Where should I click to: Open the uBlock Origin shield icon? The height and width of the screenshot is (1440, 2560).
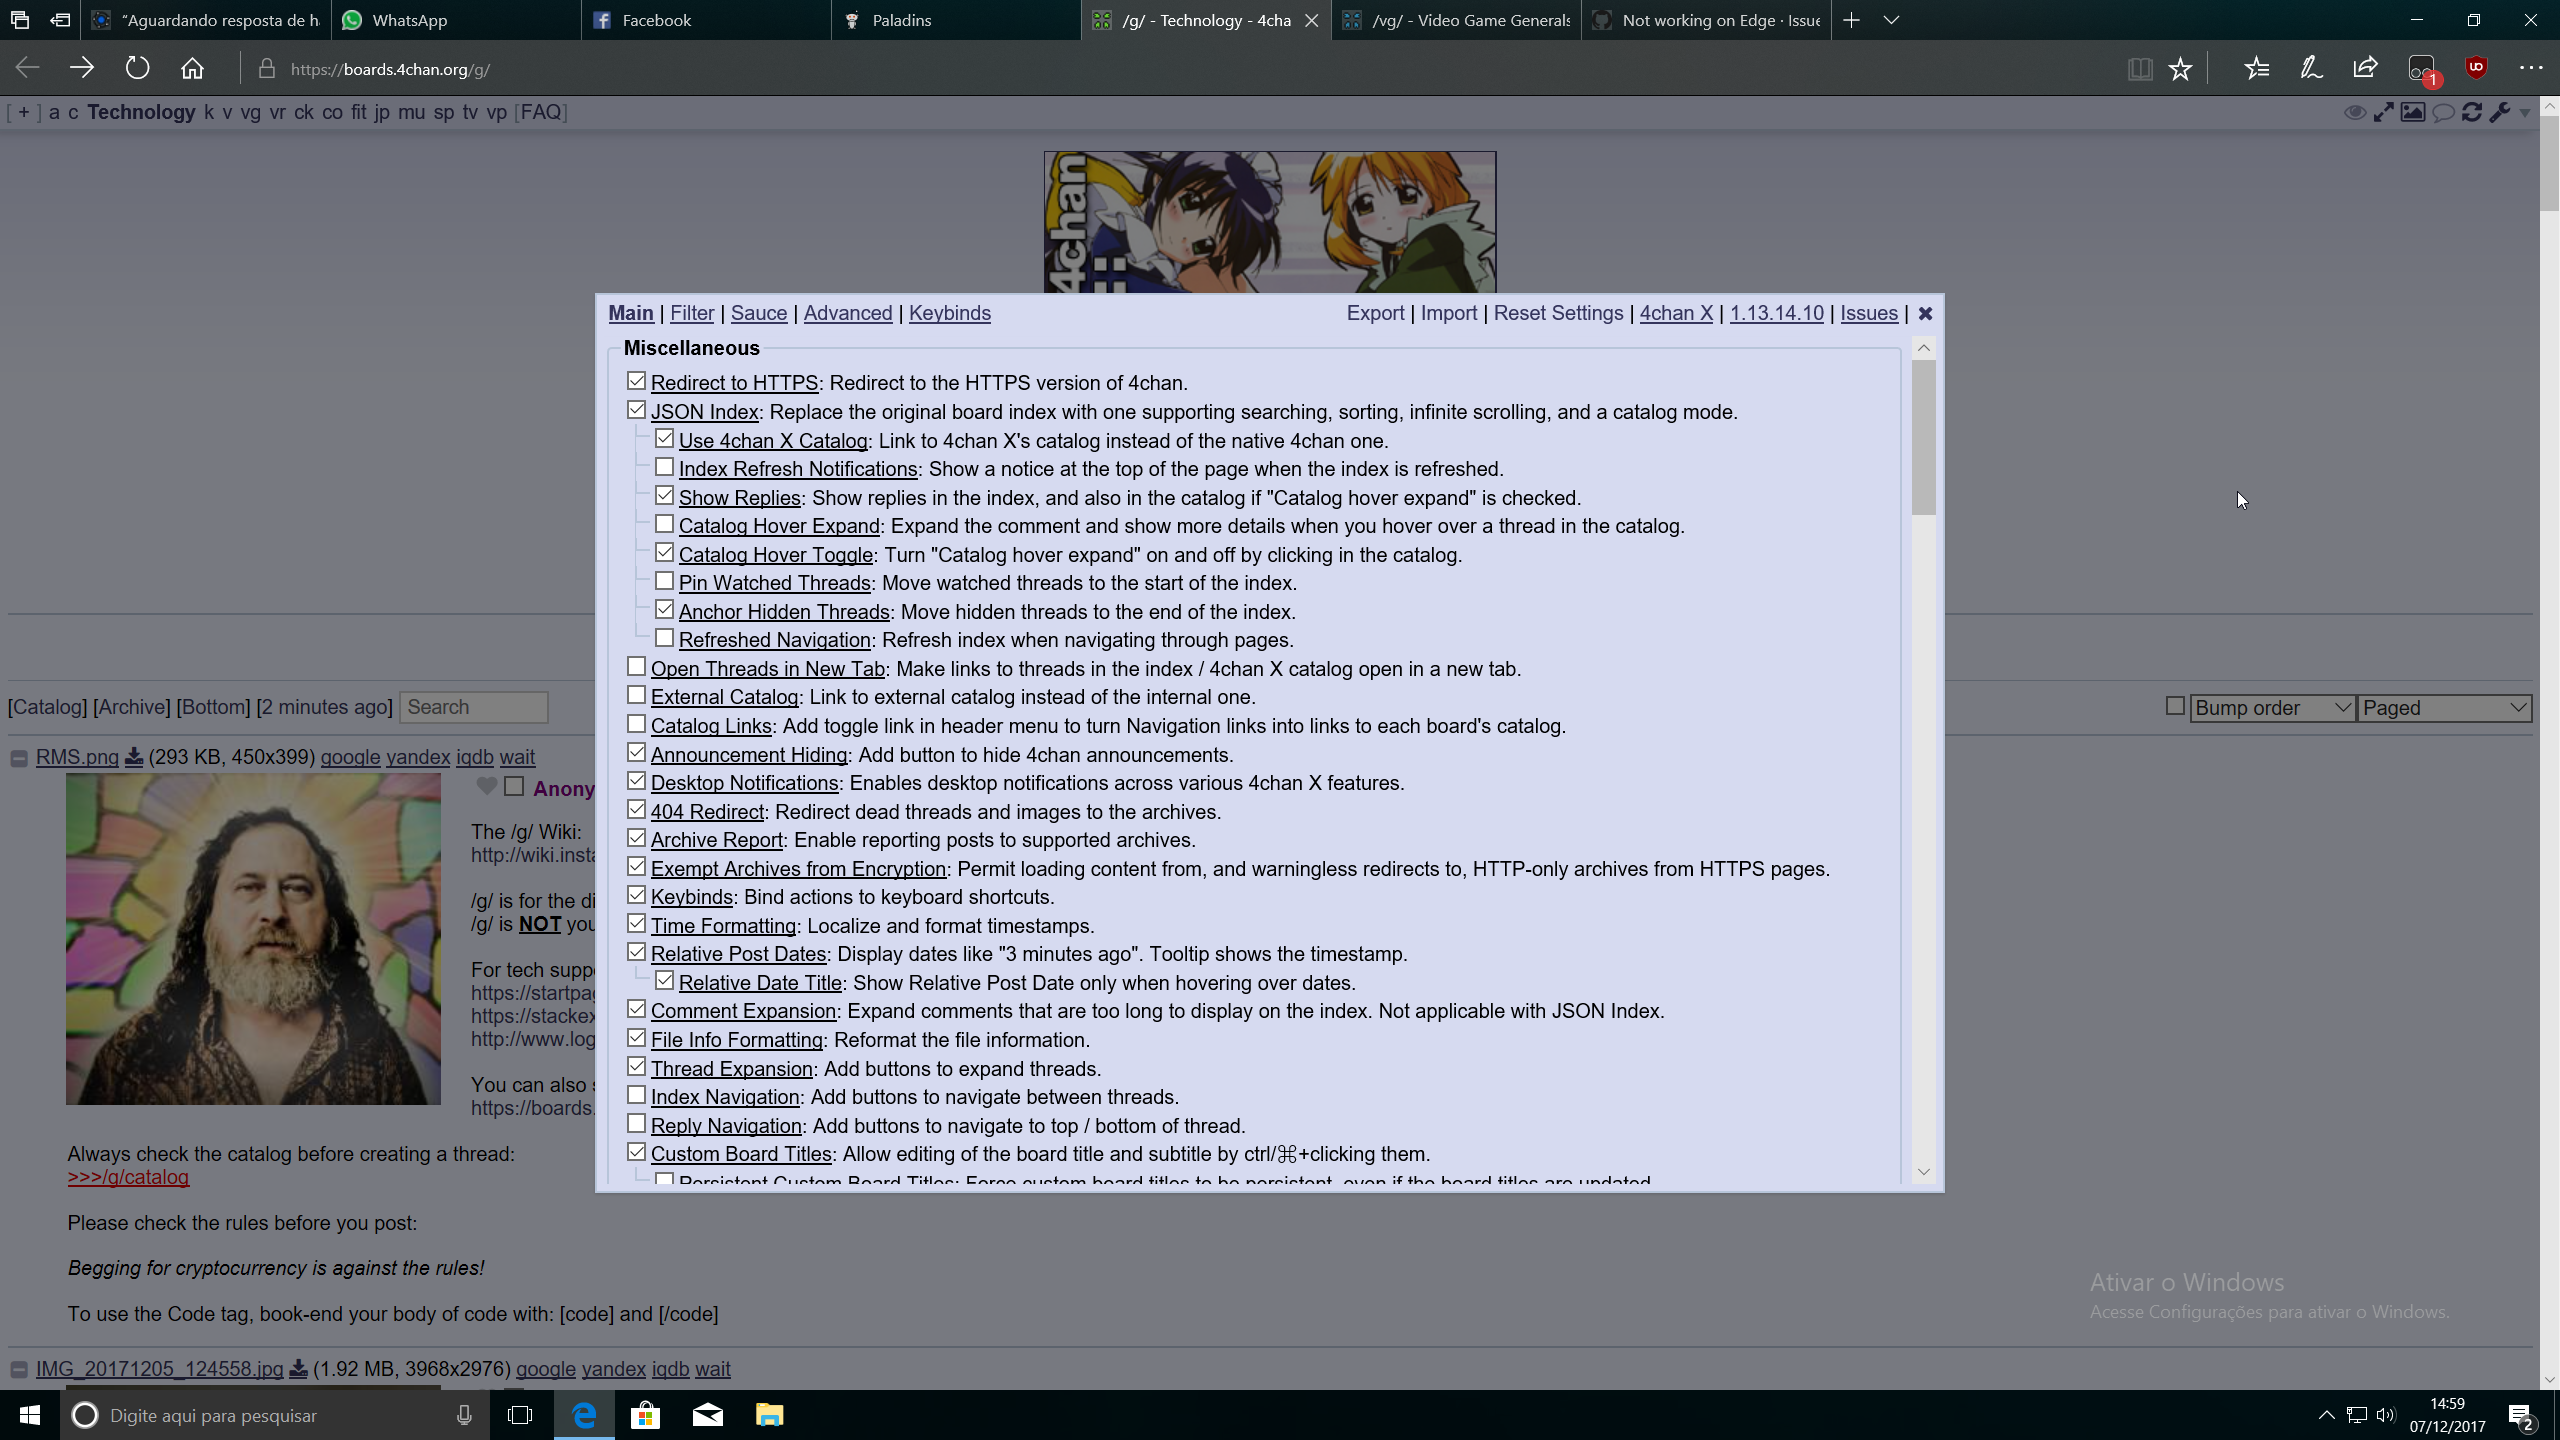pyautogui.click(x=2475, y=67)
